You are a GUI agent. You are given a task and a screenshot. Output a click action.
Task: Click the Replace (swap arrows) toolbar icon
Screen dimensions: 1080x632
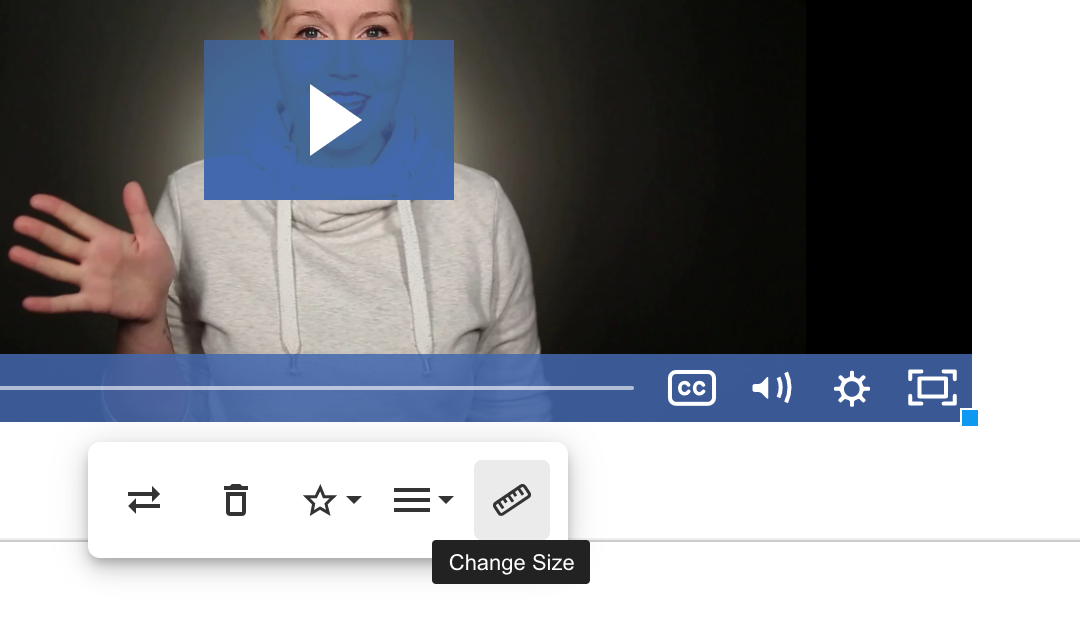click(144, 500)
